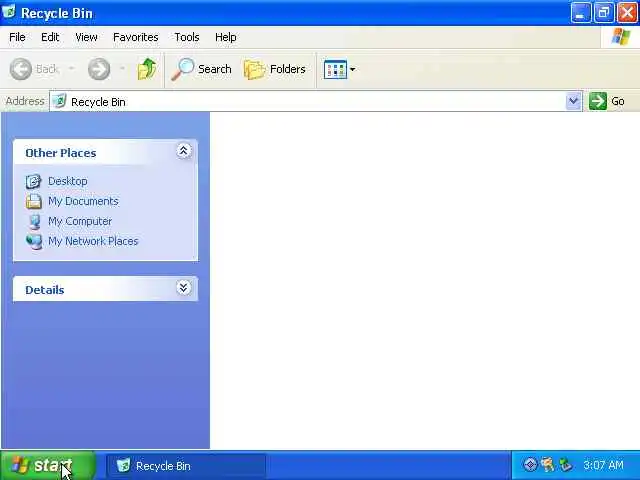Screen dimensions: 640x480
Task: Click the second system tray icon
Action: click(548, 464)
